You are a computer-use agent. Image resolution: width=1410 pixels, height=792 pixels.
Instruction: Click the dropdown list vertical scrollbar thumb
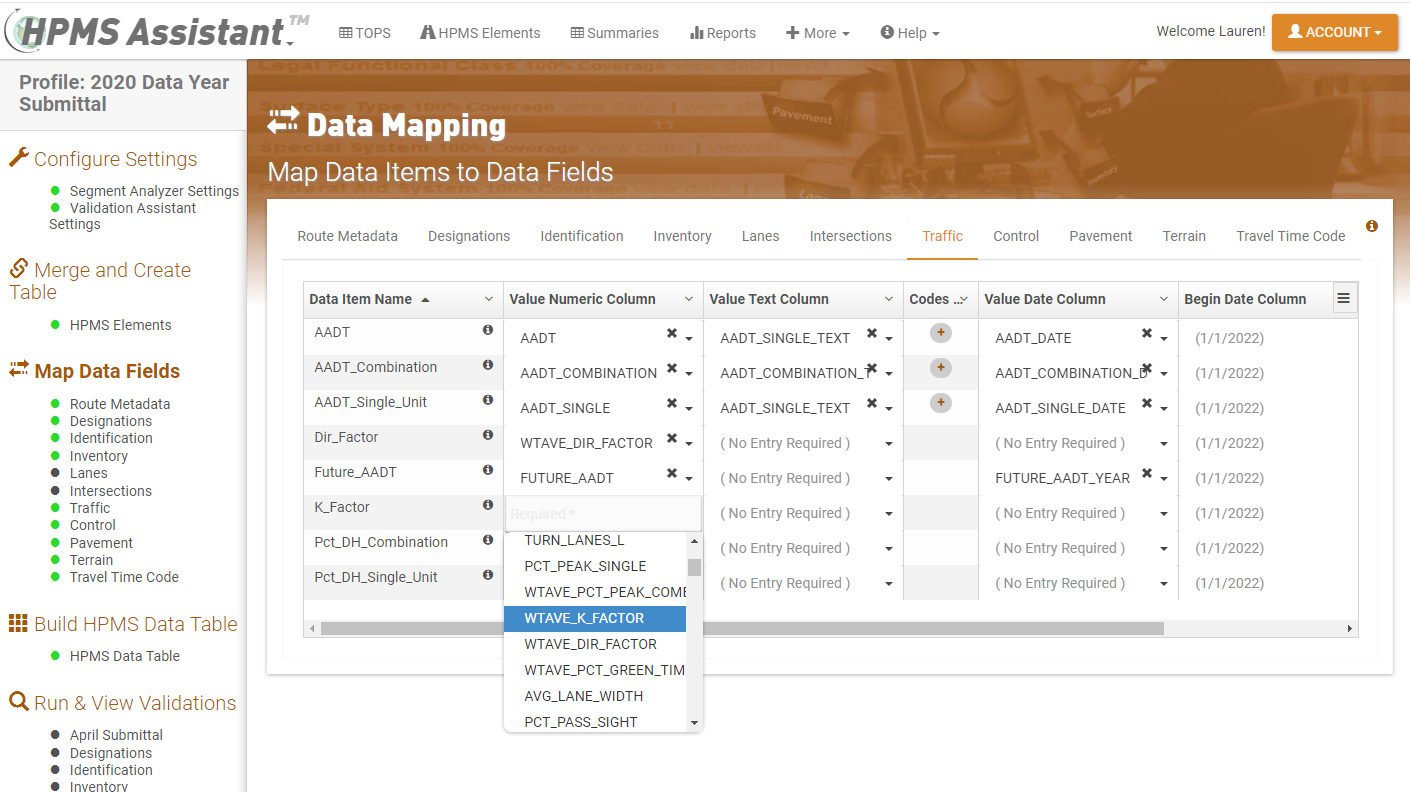[x=694, y=568]
